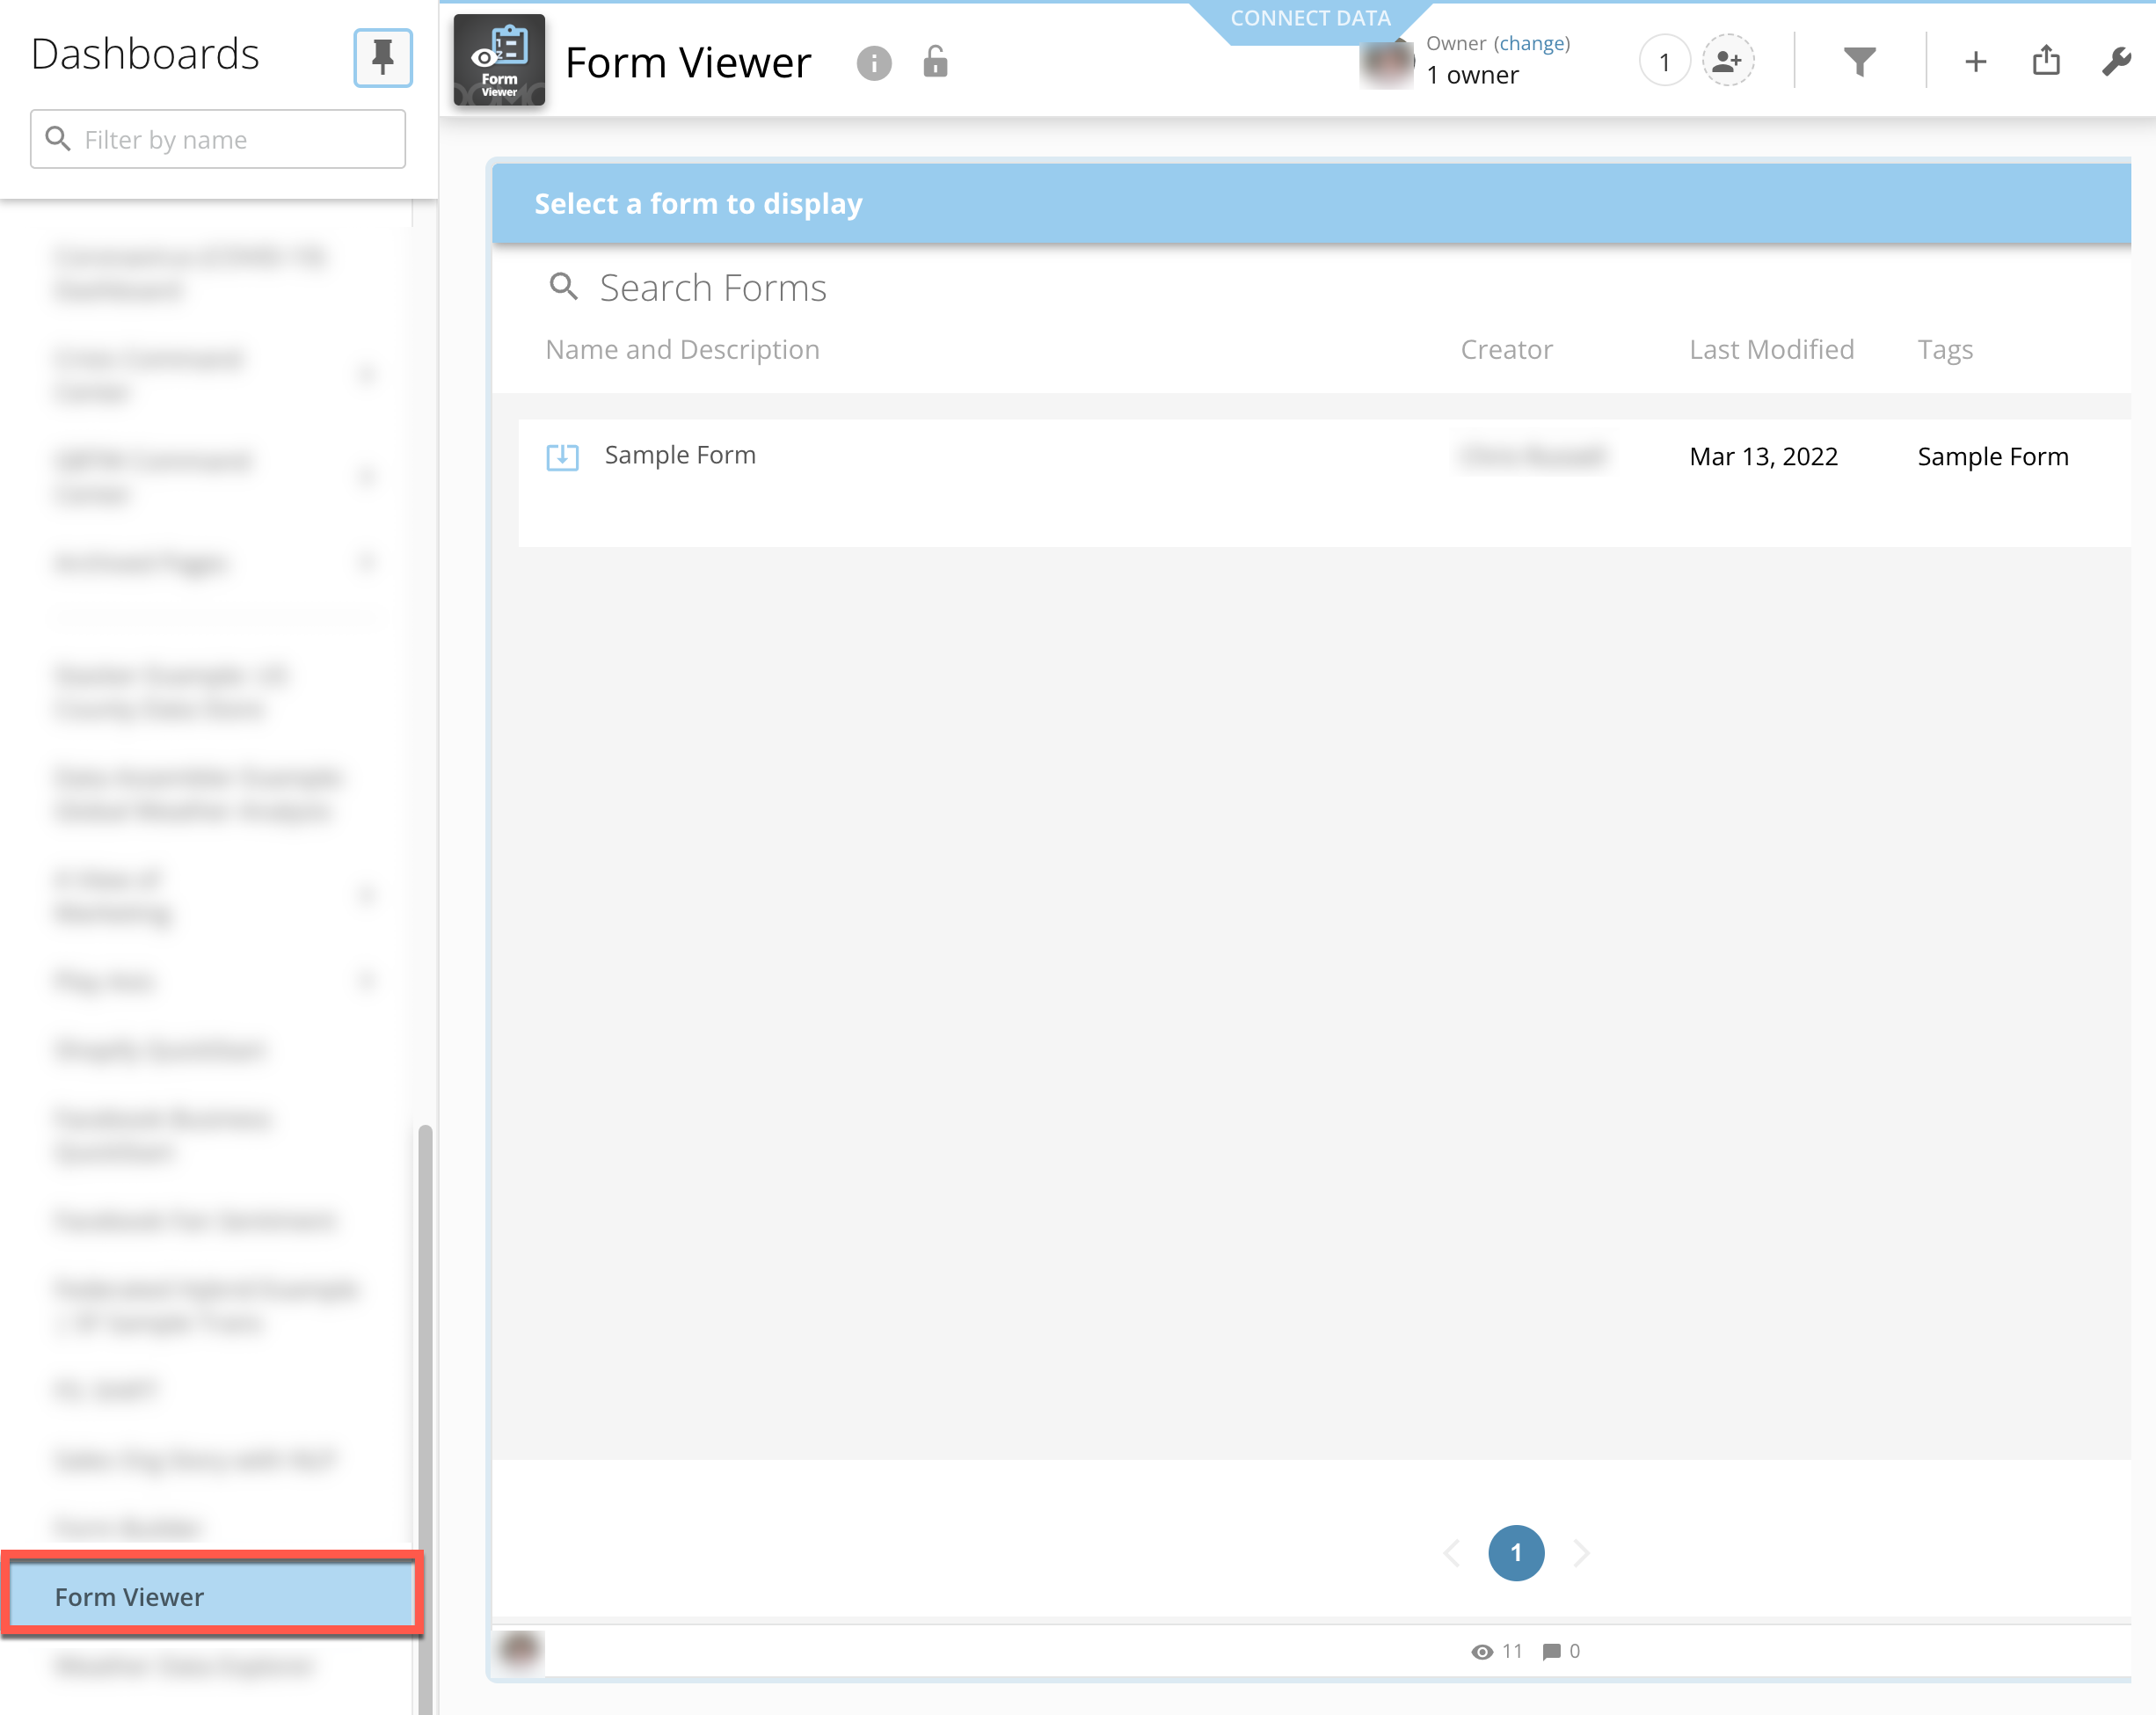2156x1715 pixels.
Task: Select the Sample Form row
Action: (680, 455)
